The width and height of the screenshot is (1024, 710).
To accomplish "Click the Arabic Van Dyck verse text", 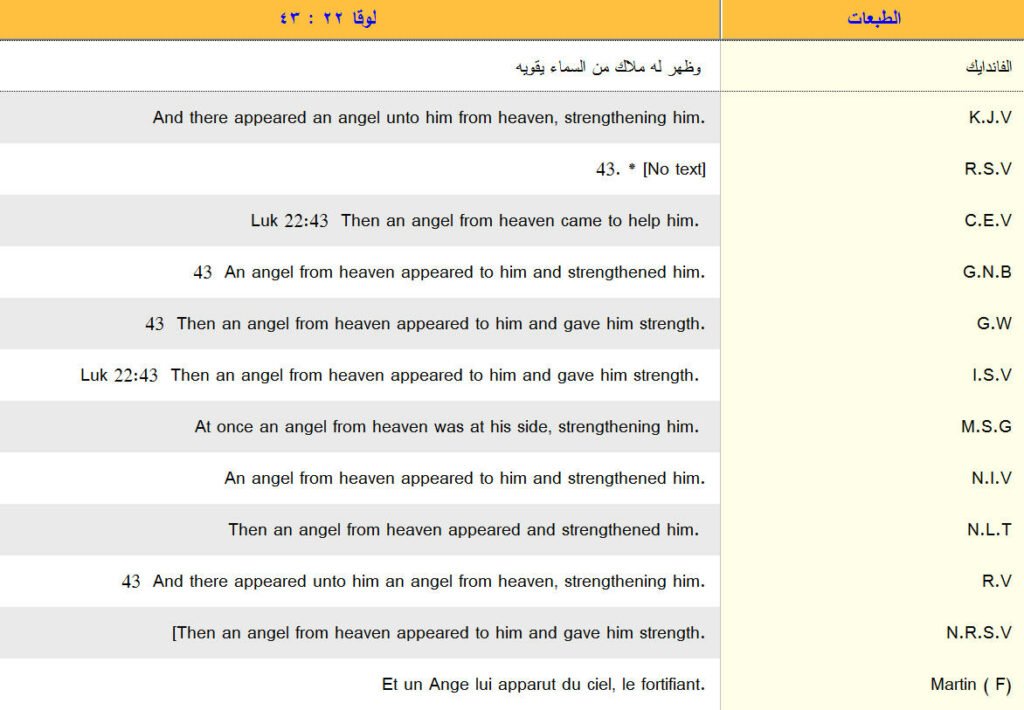I will tap(608, 67).
